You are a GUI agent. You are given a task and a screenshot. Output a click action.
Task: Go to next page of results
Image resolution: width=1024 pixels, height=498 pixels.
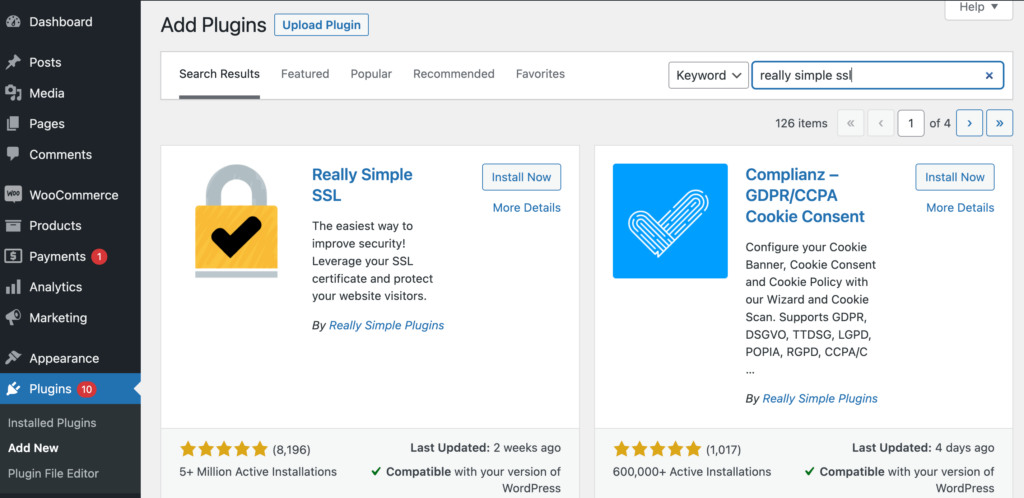click(x=969, y=123)
